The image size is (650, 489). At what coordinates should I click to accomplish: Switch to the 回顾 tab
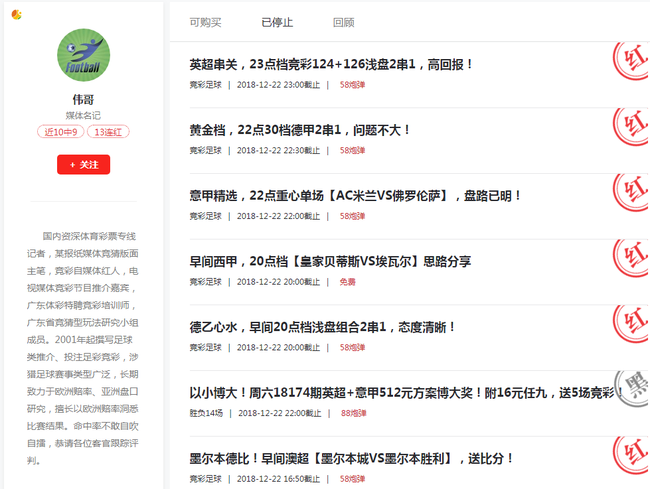click(344, 22)
